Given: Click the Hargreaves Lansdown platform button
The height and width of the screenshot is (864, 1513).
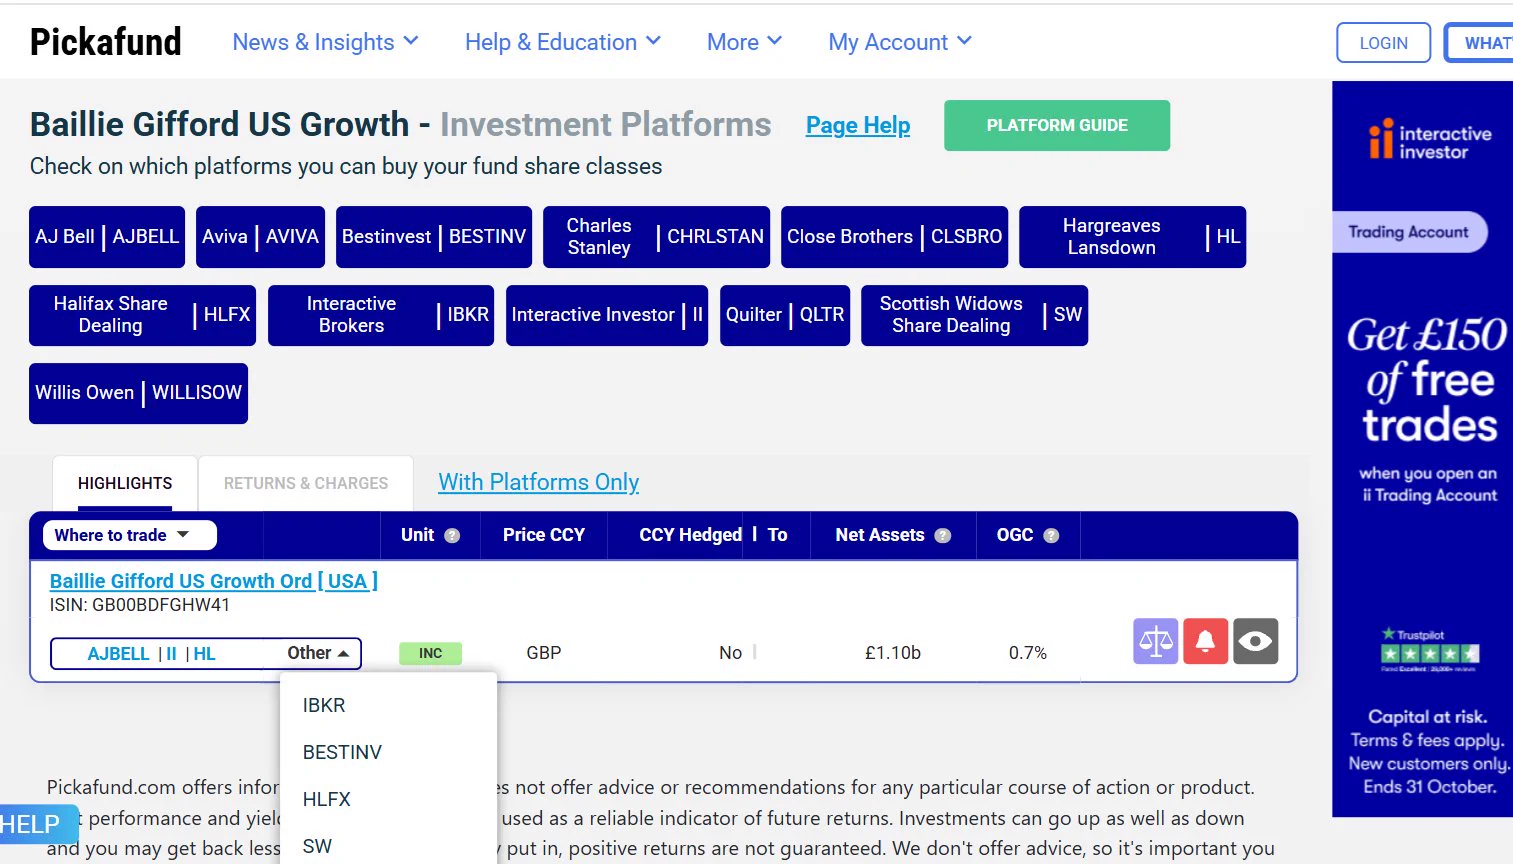Looking at the screenshot, I should [x=1132, y=237].
